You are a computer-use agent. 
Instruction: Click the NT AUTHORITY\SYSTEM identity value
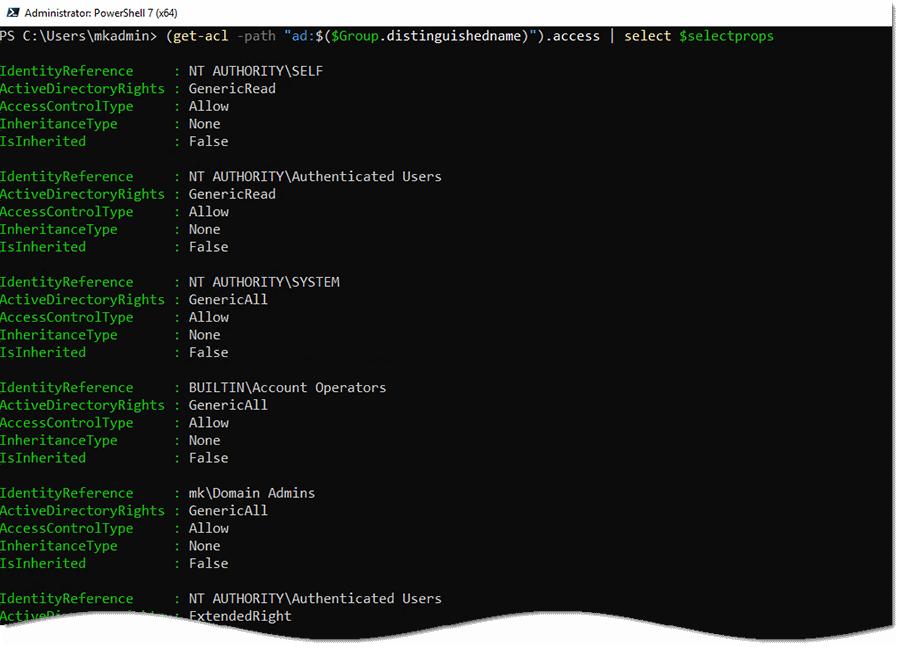click(264, 282)
